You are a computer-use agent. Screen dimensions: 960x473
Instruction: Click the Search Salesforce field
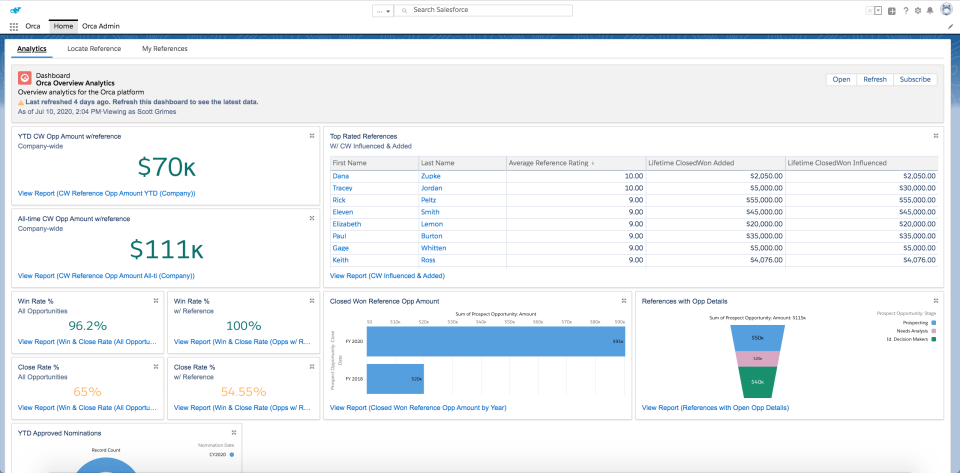(x=484, y=10)
